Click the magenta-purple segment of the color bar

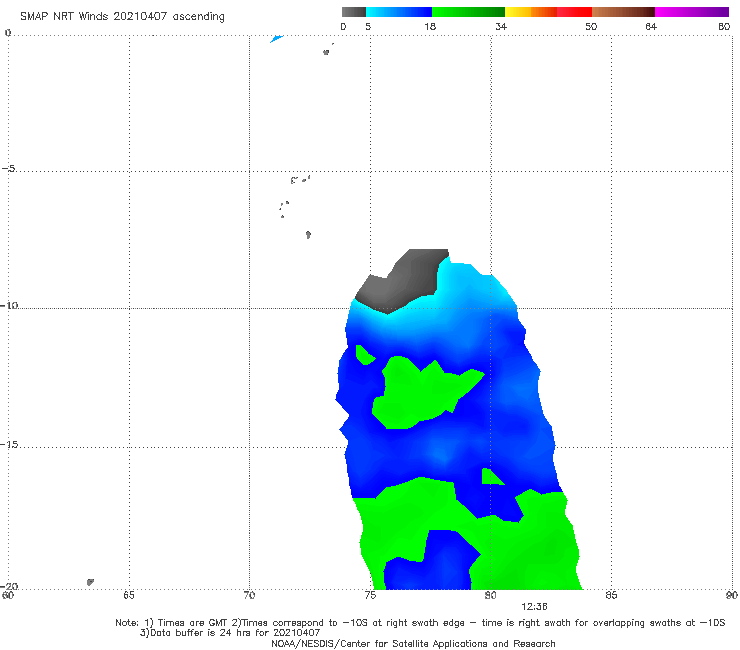click(692, 12)
